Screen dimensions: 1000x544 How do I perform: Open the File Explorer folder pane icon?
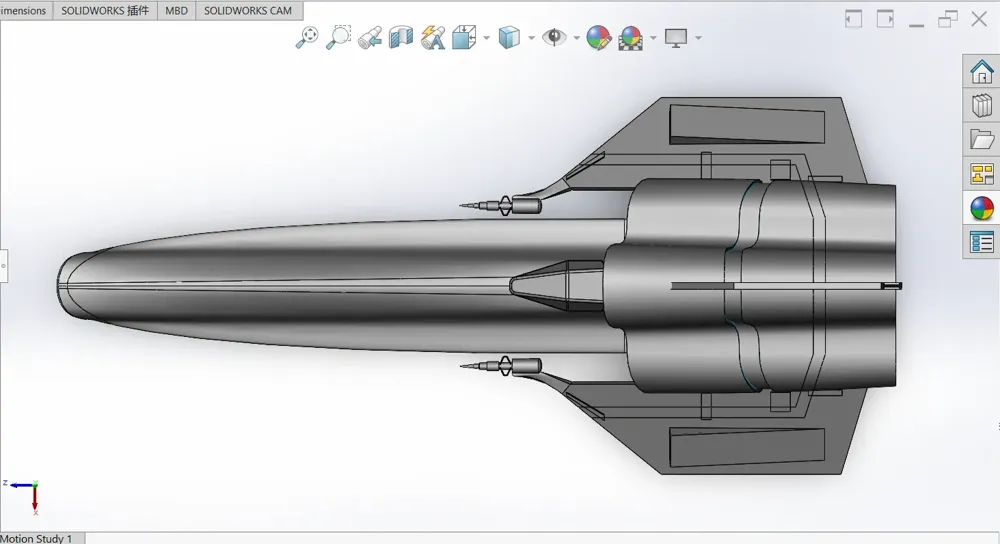[x=982, y=139]
